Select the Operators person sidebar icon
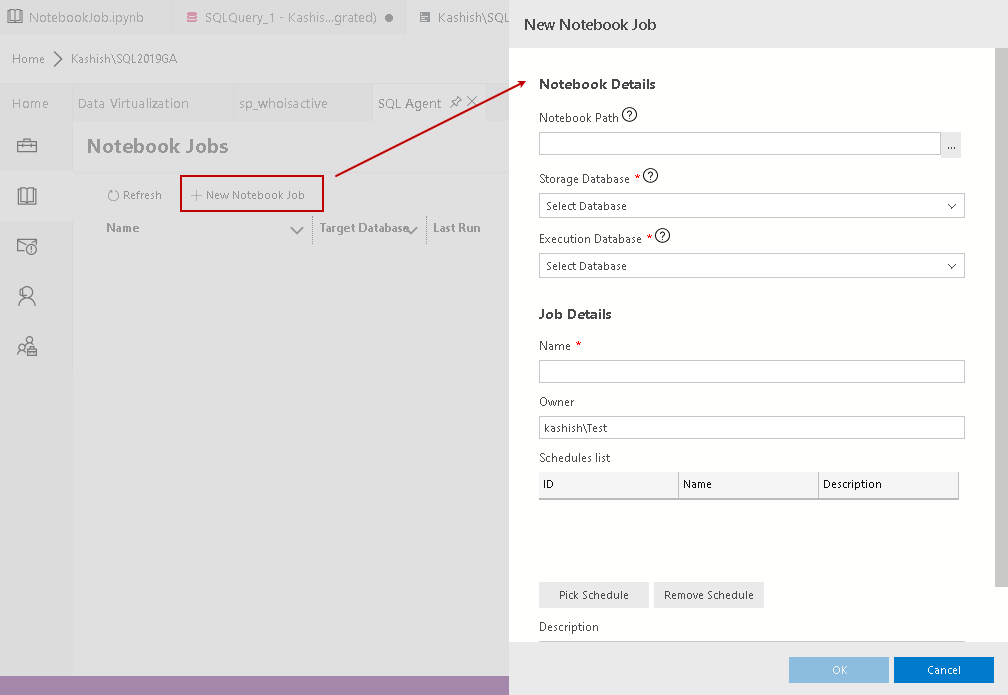 tap(27, 296)
